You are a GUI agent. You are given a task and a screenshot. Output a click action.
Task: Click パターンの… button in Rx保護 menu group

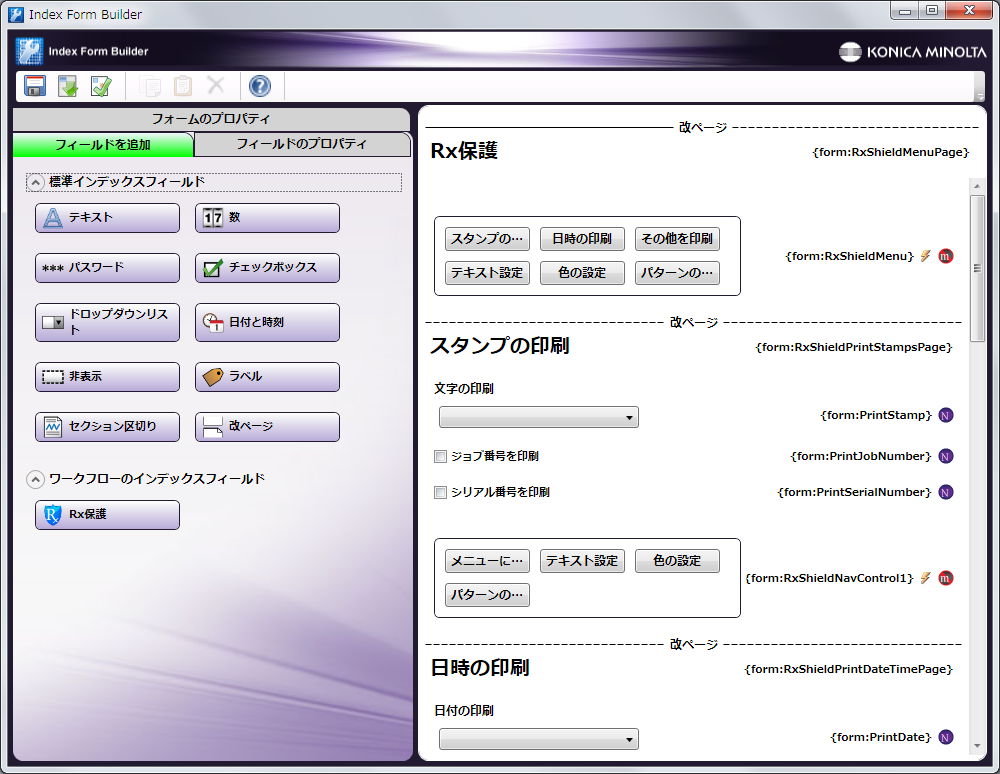click(677, 273)
